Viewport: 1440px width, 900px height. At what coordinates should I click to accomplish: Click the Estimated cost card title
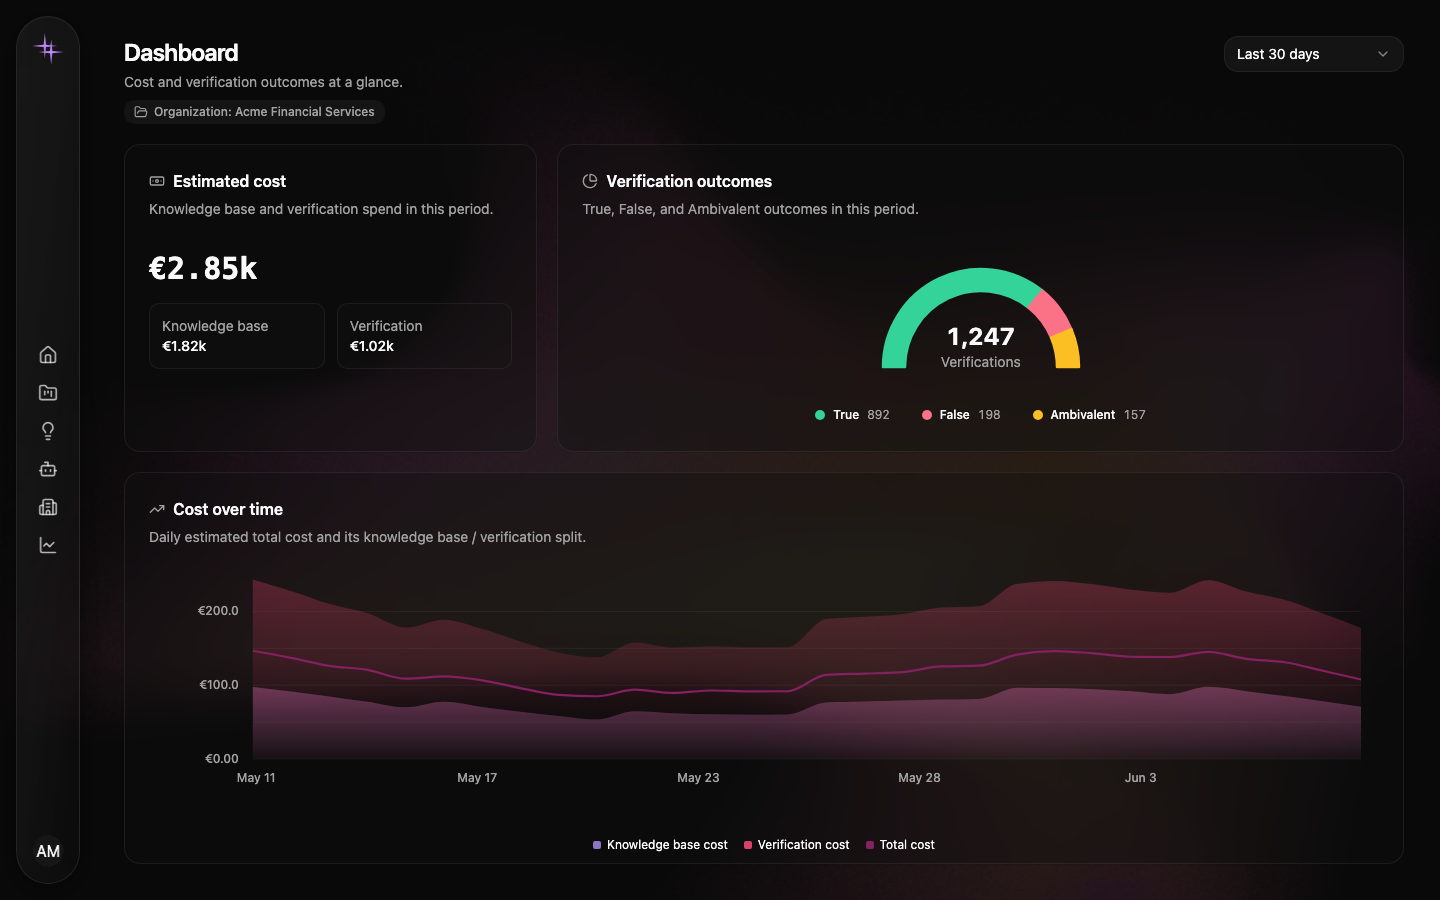pos(229,181)
